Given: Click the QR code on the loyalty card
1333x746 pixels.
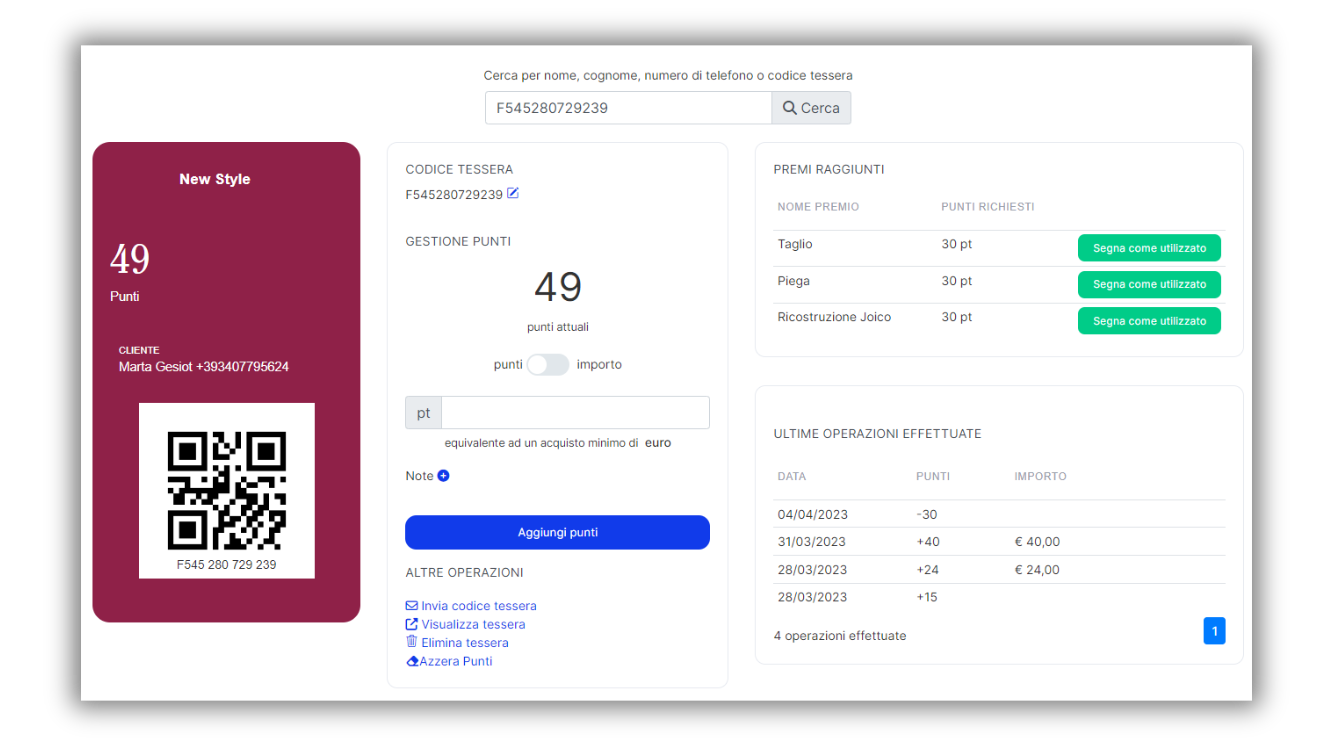Looking at the screenshot, I should [227, 490].
